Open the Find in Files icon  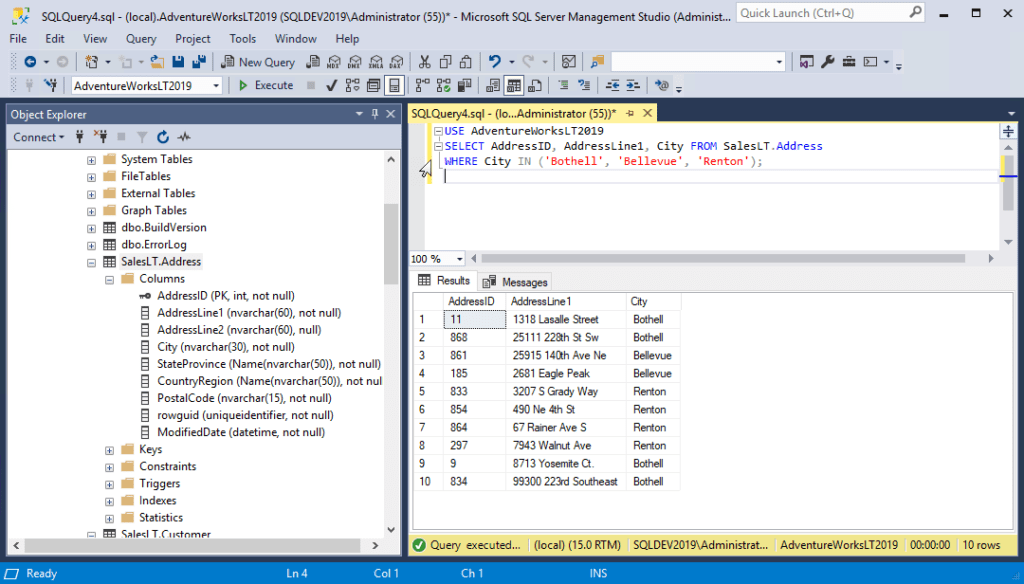click(x=597, y=62)
